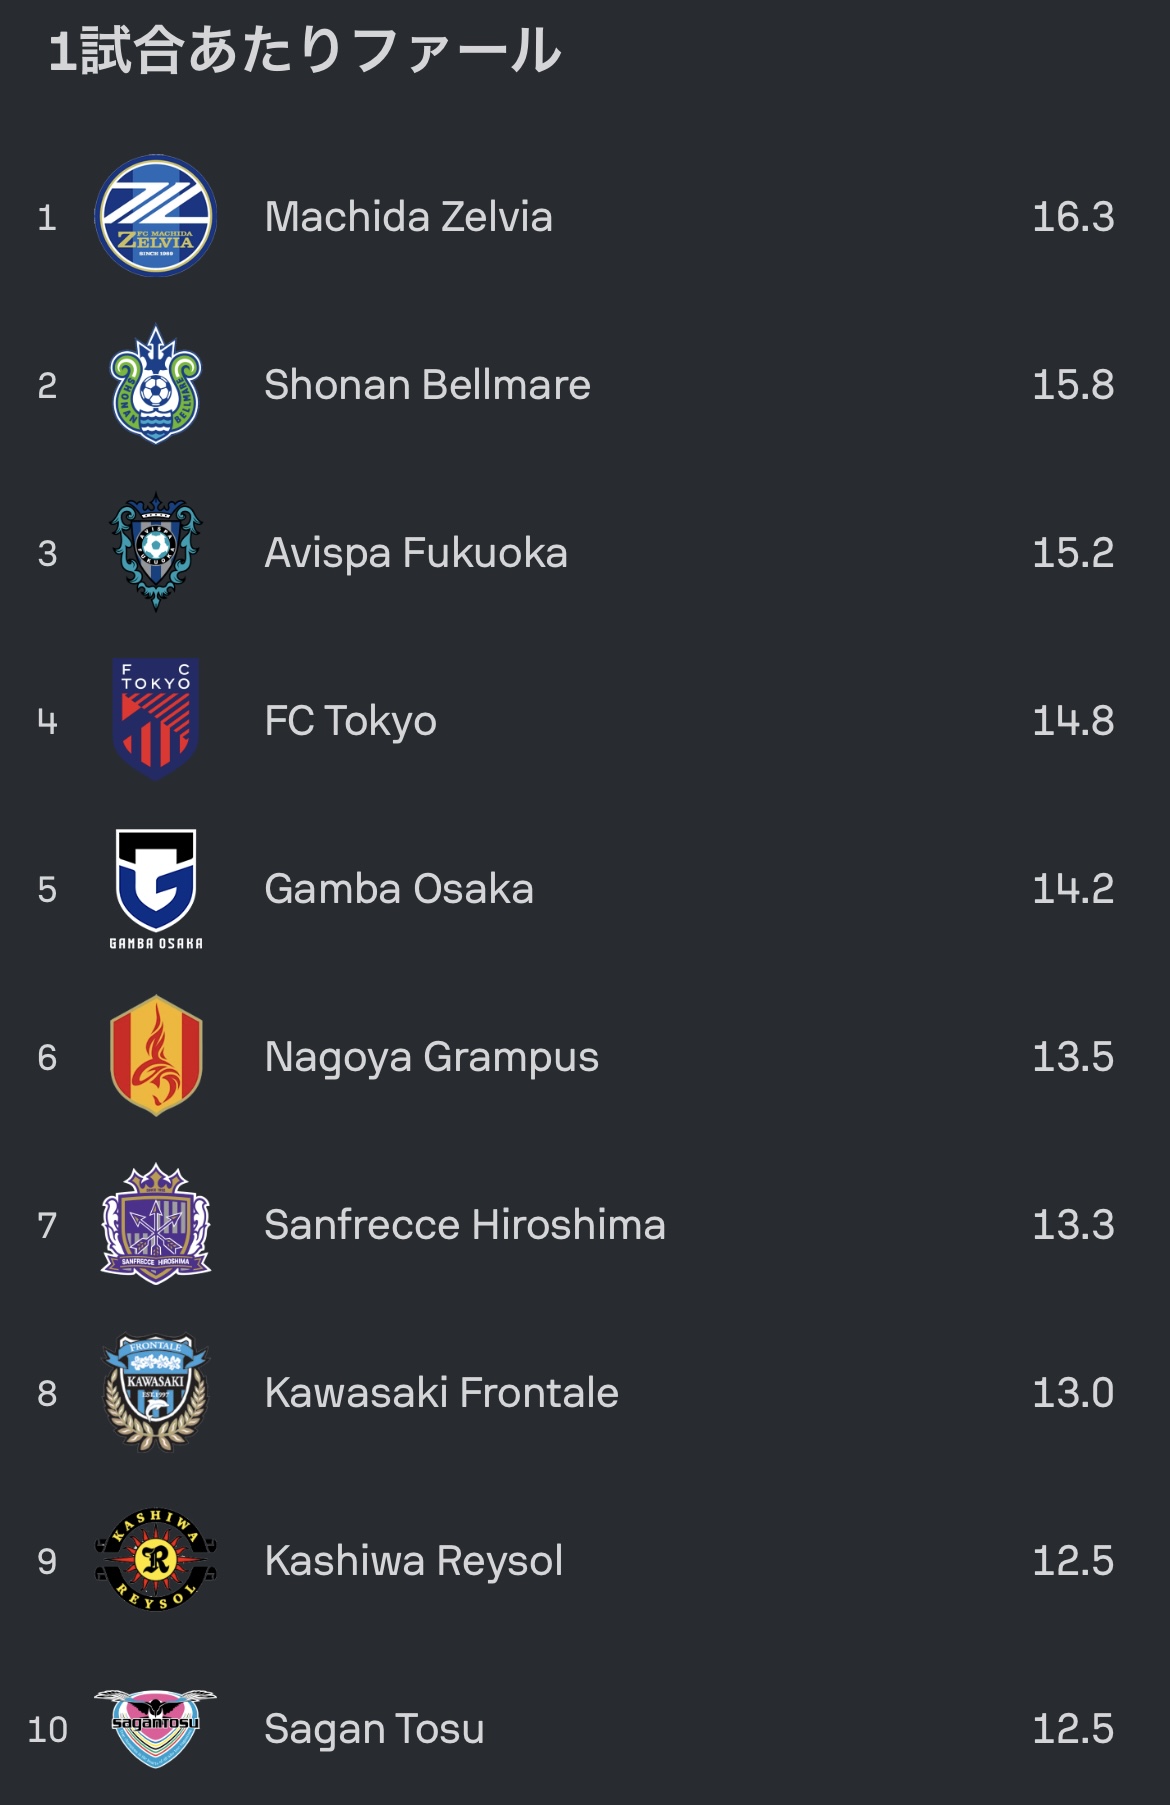Tap the Gamba Osaka logo
1170x1805 pixels.
pos(156,888)
